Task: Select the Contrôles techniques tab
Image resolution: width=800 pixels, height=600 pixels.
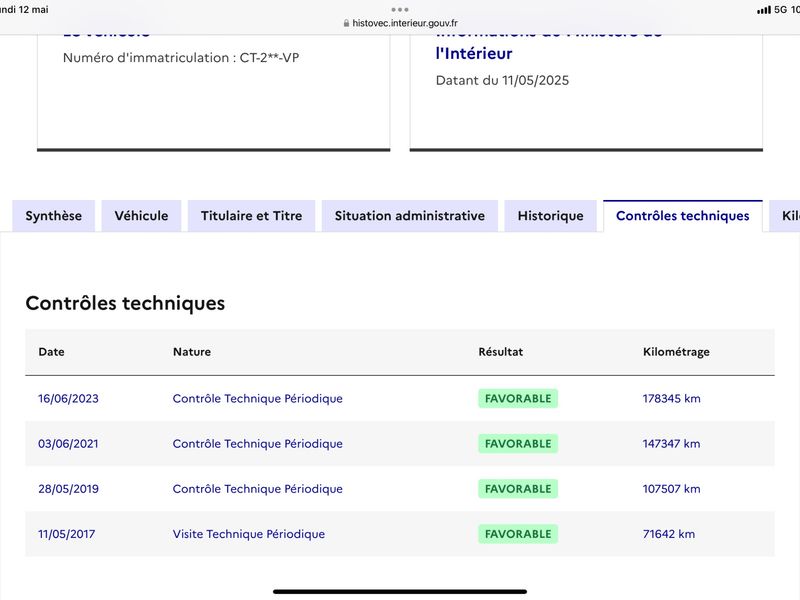Action: point(683,216)
